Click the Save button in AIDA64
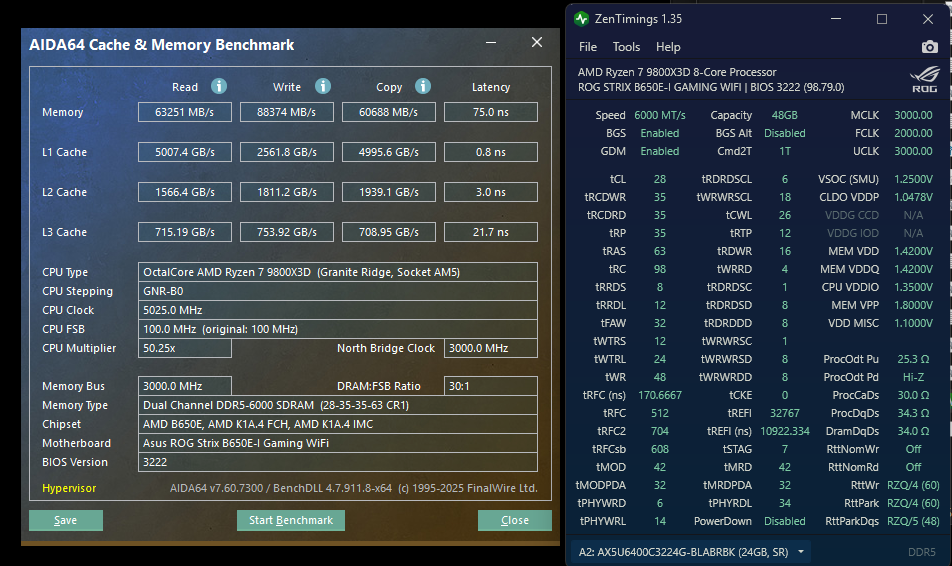The width and height of the screenshot is (952, 566). point(66,520)
